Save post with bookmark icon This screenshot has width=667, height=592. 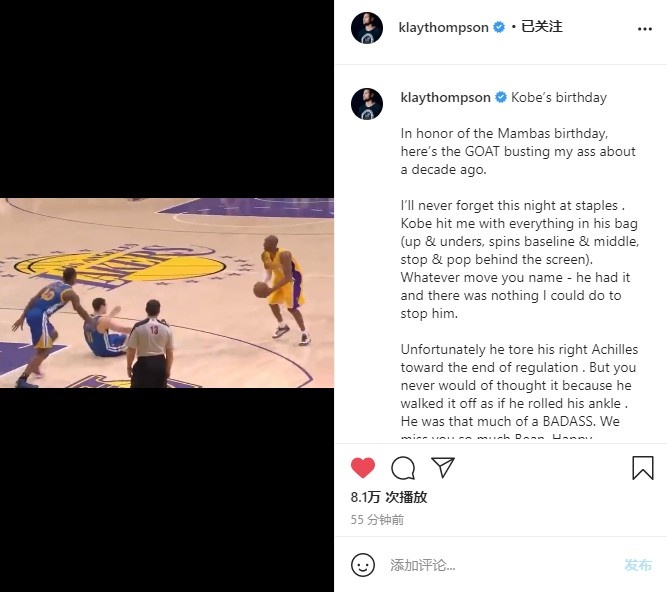pos(642,468)
